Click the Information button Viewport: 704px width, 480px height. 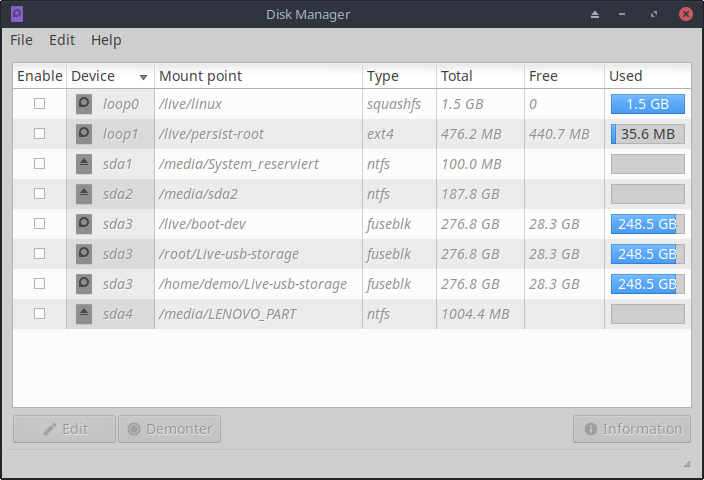632,429
